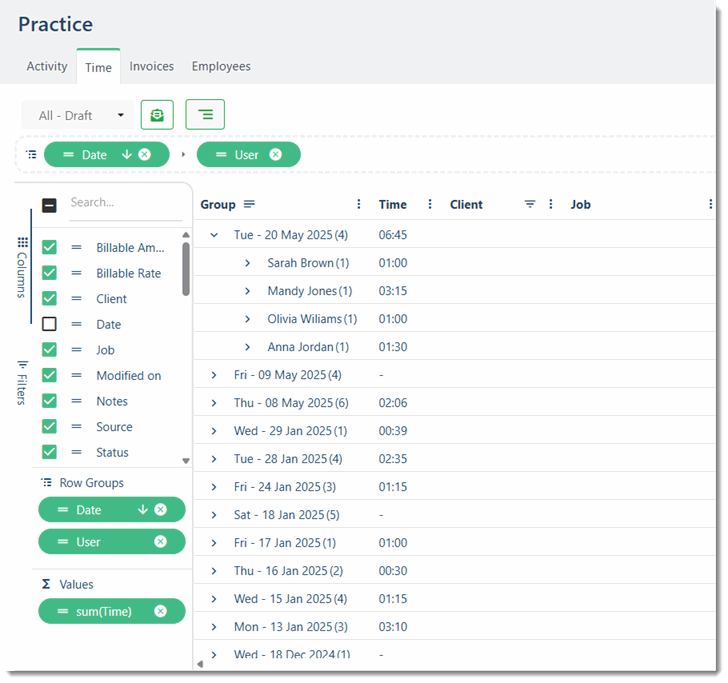Uncheck the Billable Am... column checkbox
This screenshot has height=683, width=728.
[49, 247]
